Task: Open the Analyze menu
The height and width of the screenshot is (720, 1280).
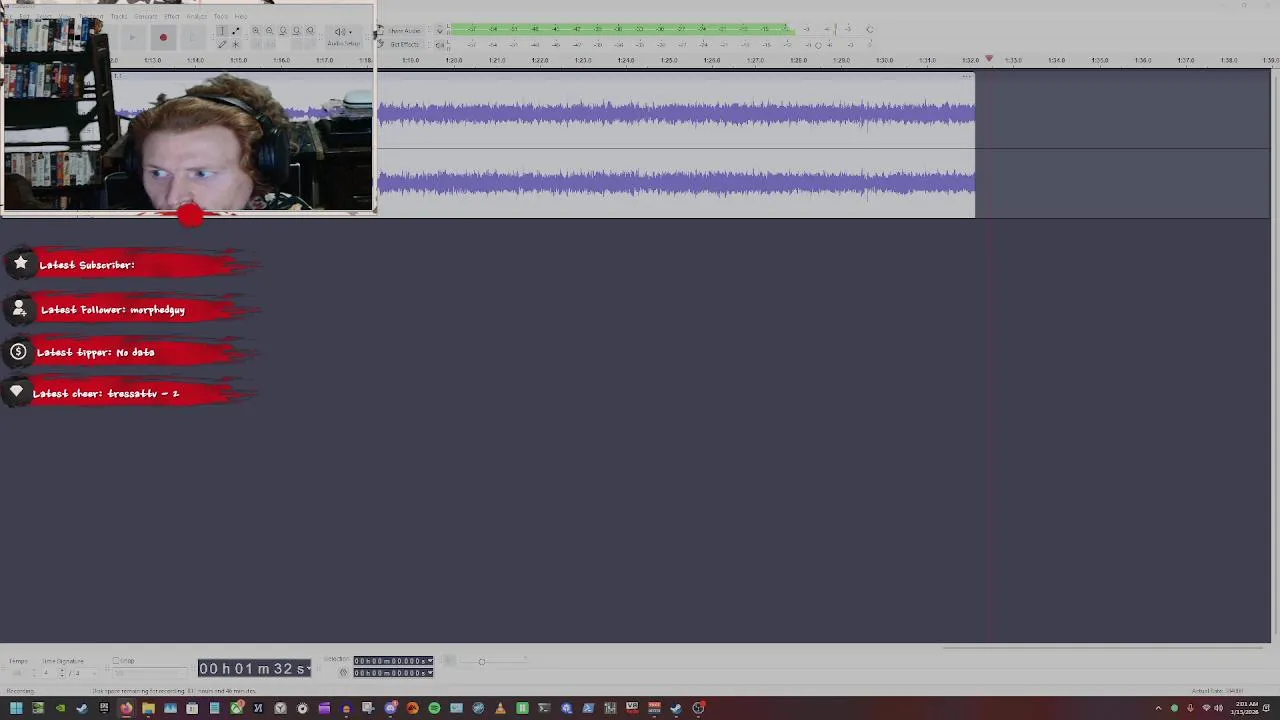Action: 196,16
